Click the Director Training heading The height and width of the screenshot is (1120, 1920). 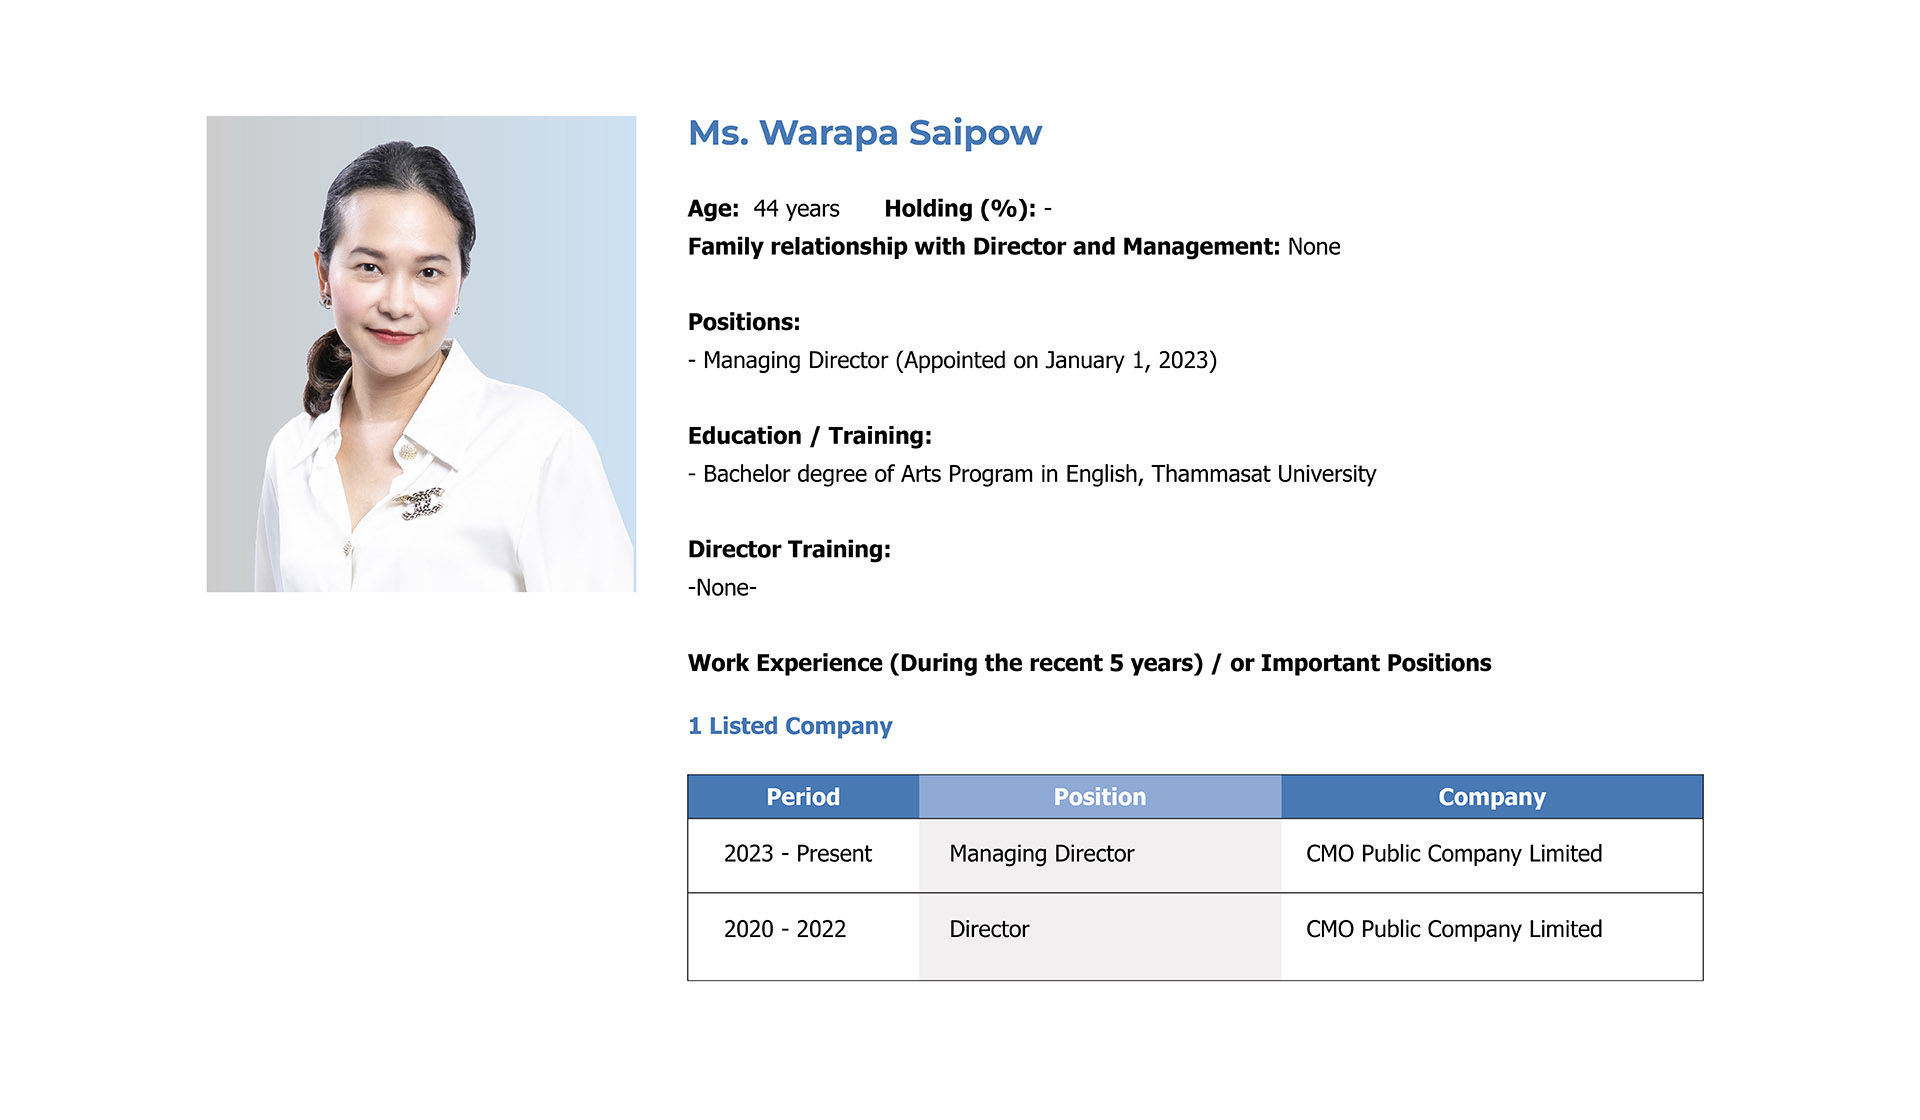point(789,550)
